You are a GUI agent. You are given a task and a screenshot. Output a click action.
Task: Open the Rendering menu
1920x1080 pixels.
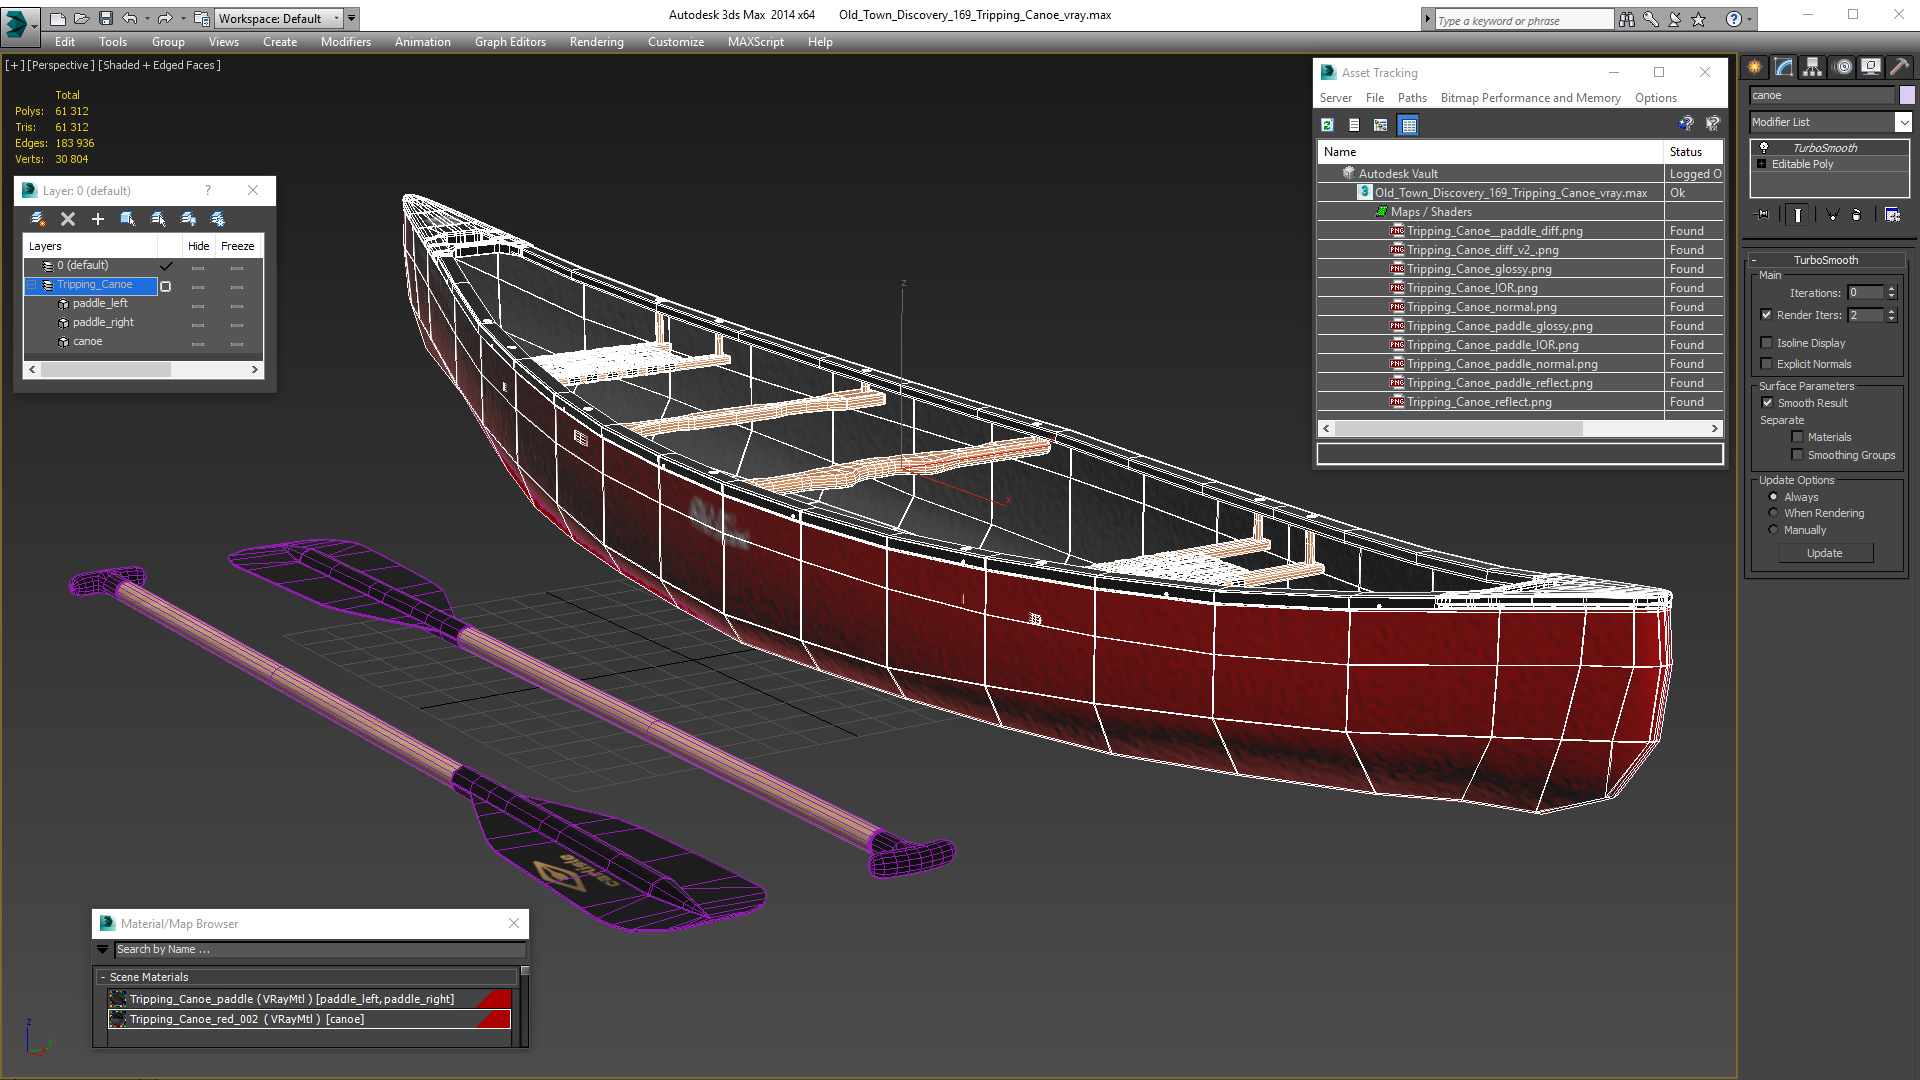(596, 42)
